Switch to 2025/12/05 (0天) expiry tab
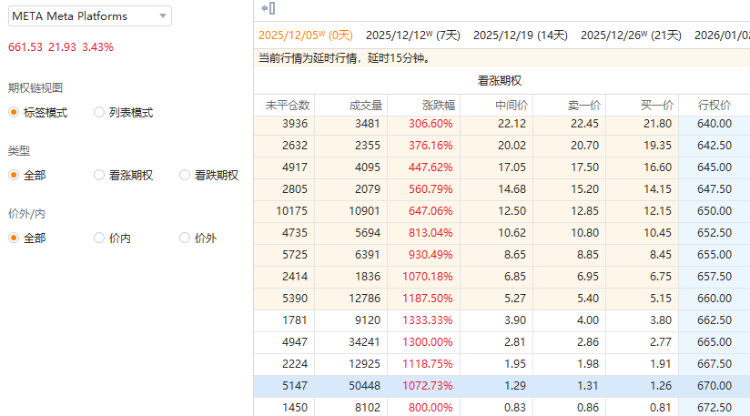The image size is (750, 416). point(305,35)
